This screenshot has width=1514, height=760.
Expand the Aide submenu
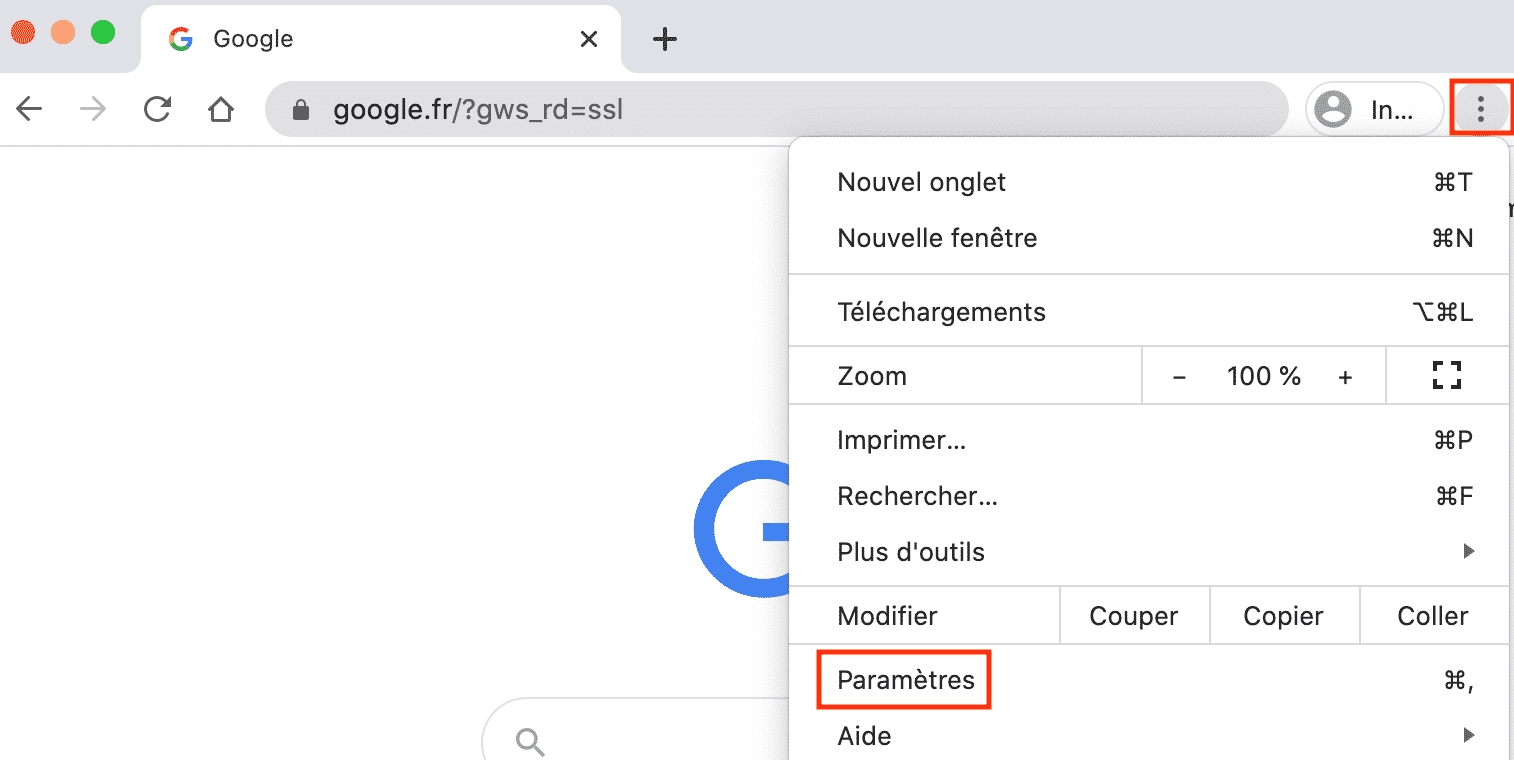point(862,736)
